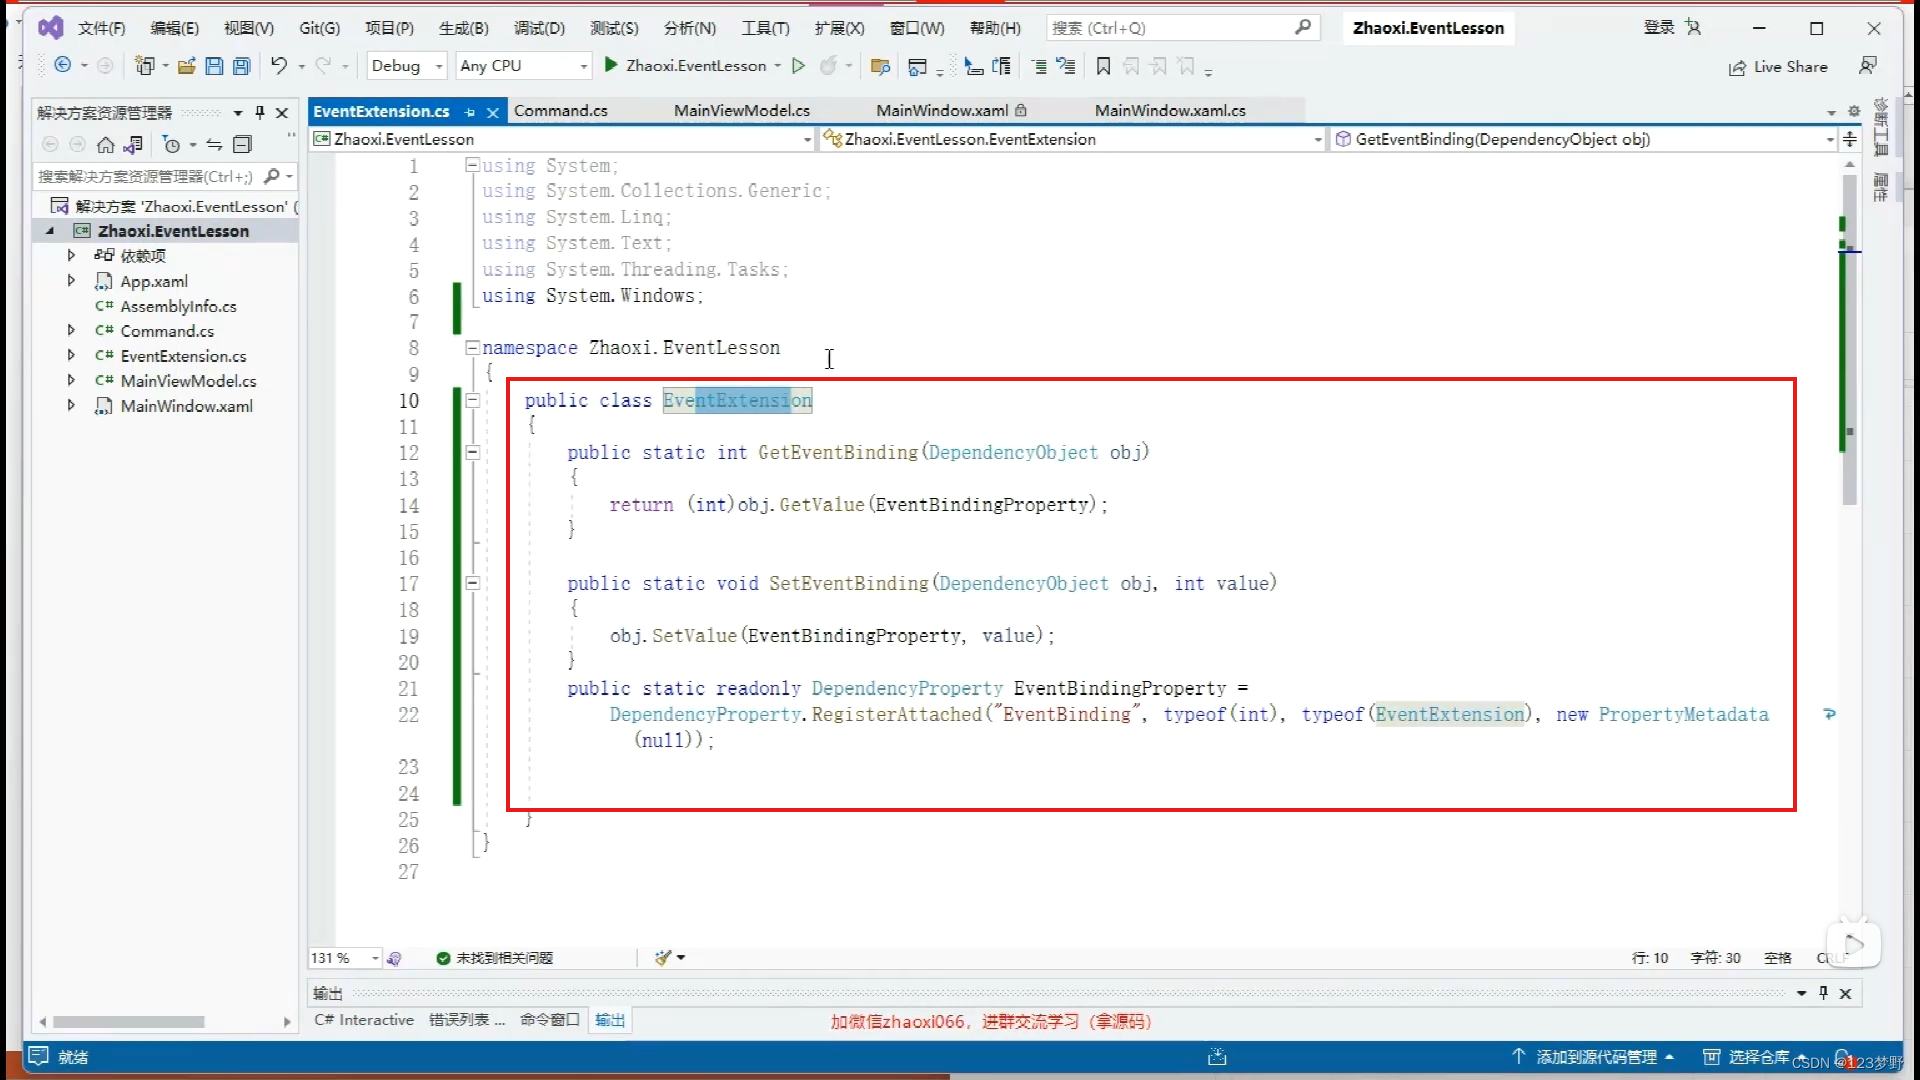
Task: Click the decrease indent lines icon
Action: [1039, 66]
